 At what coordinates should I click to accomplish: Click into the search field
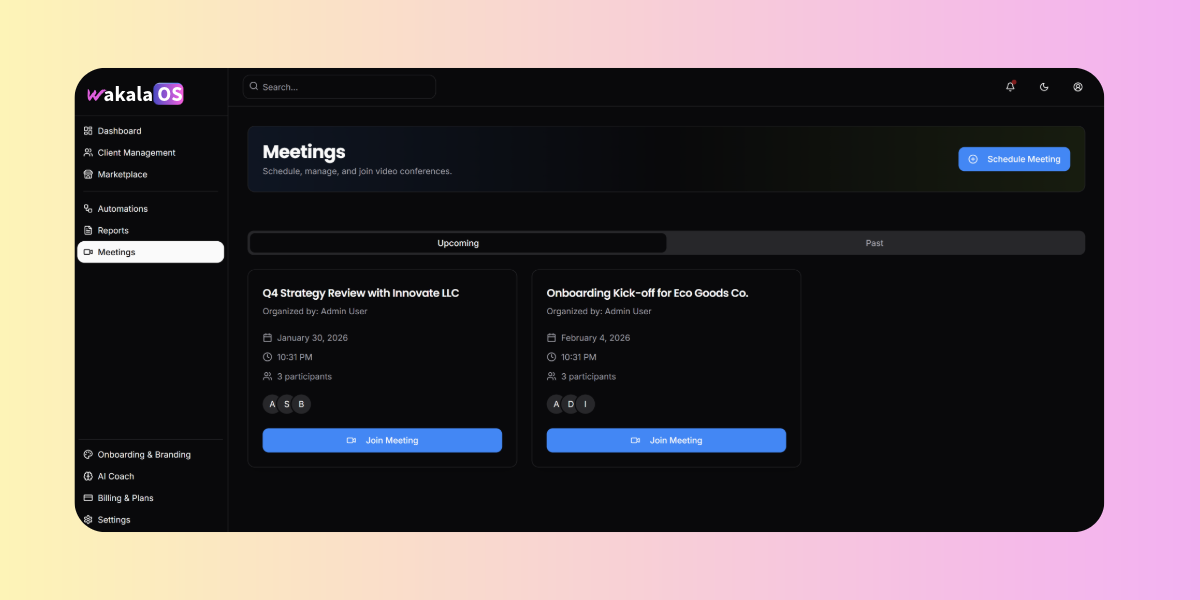click(339, 86)
